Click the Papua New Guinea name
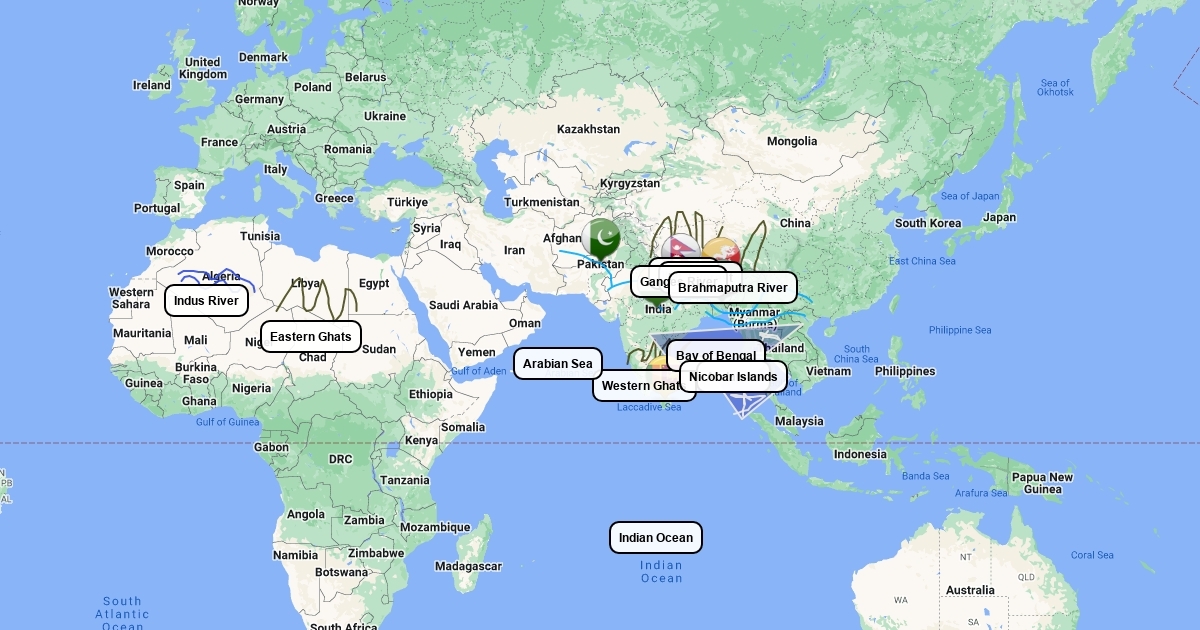1200x630 pixels. [1042, 483]
